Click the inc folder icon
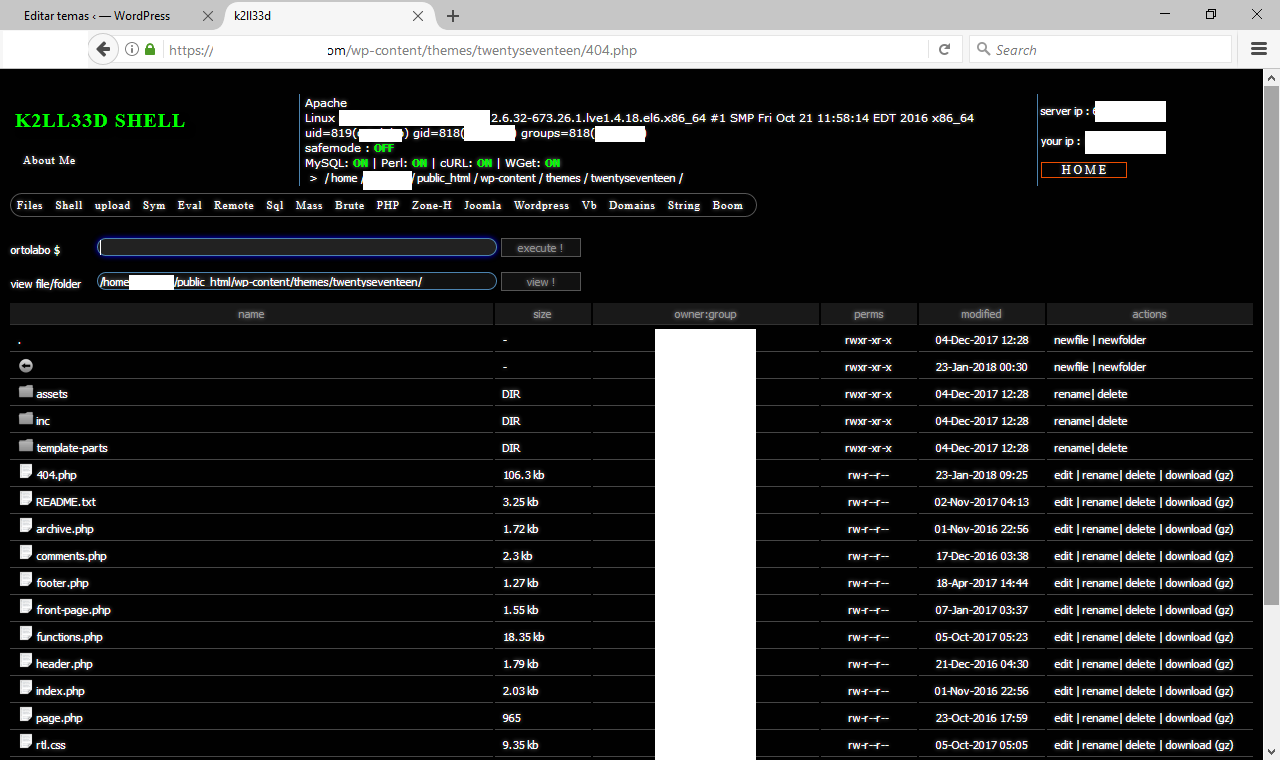The height and width of the screenshot is (760, 1280). coord(26,420)
